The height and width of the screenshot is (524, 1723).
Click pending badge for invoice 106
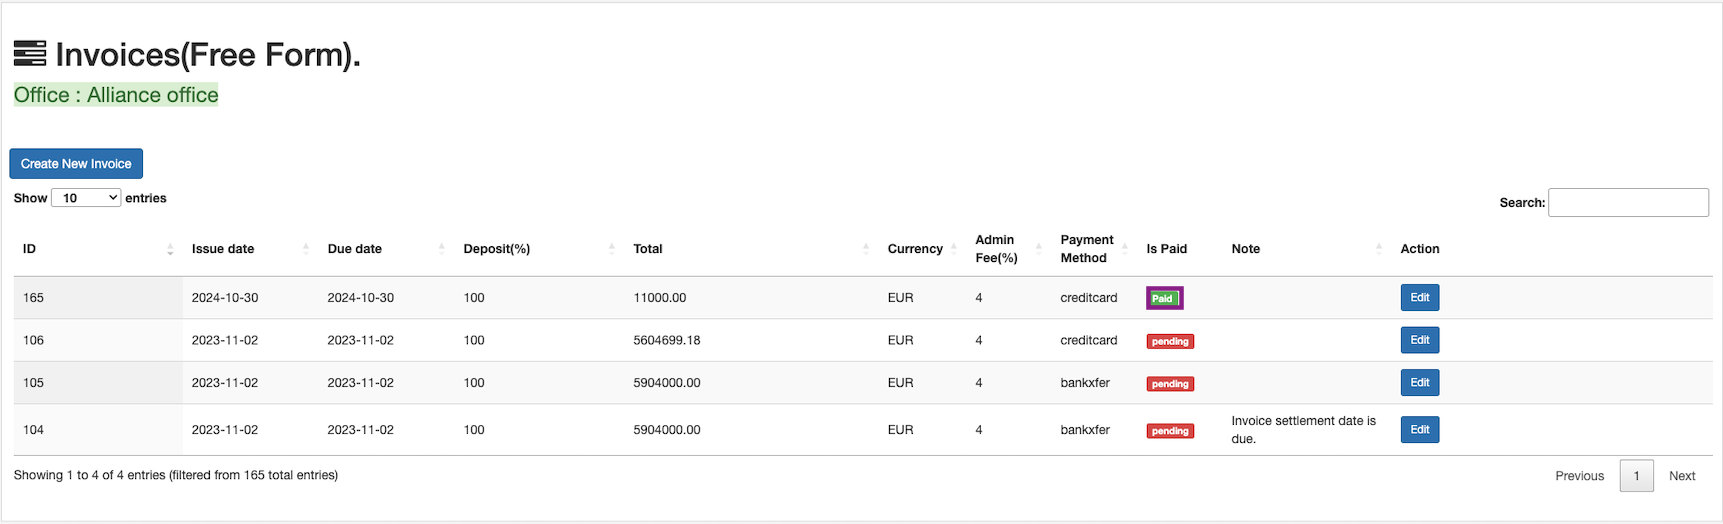(1169, 342)
